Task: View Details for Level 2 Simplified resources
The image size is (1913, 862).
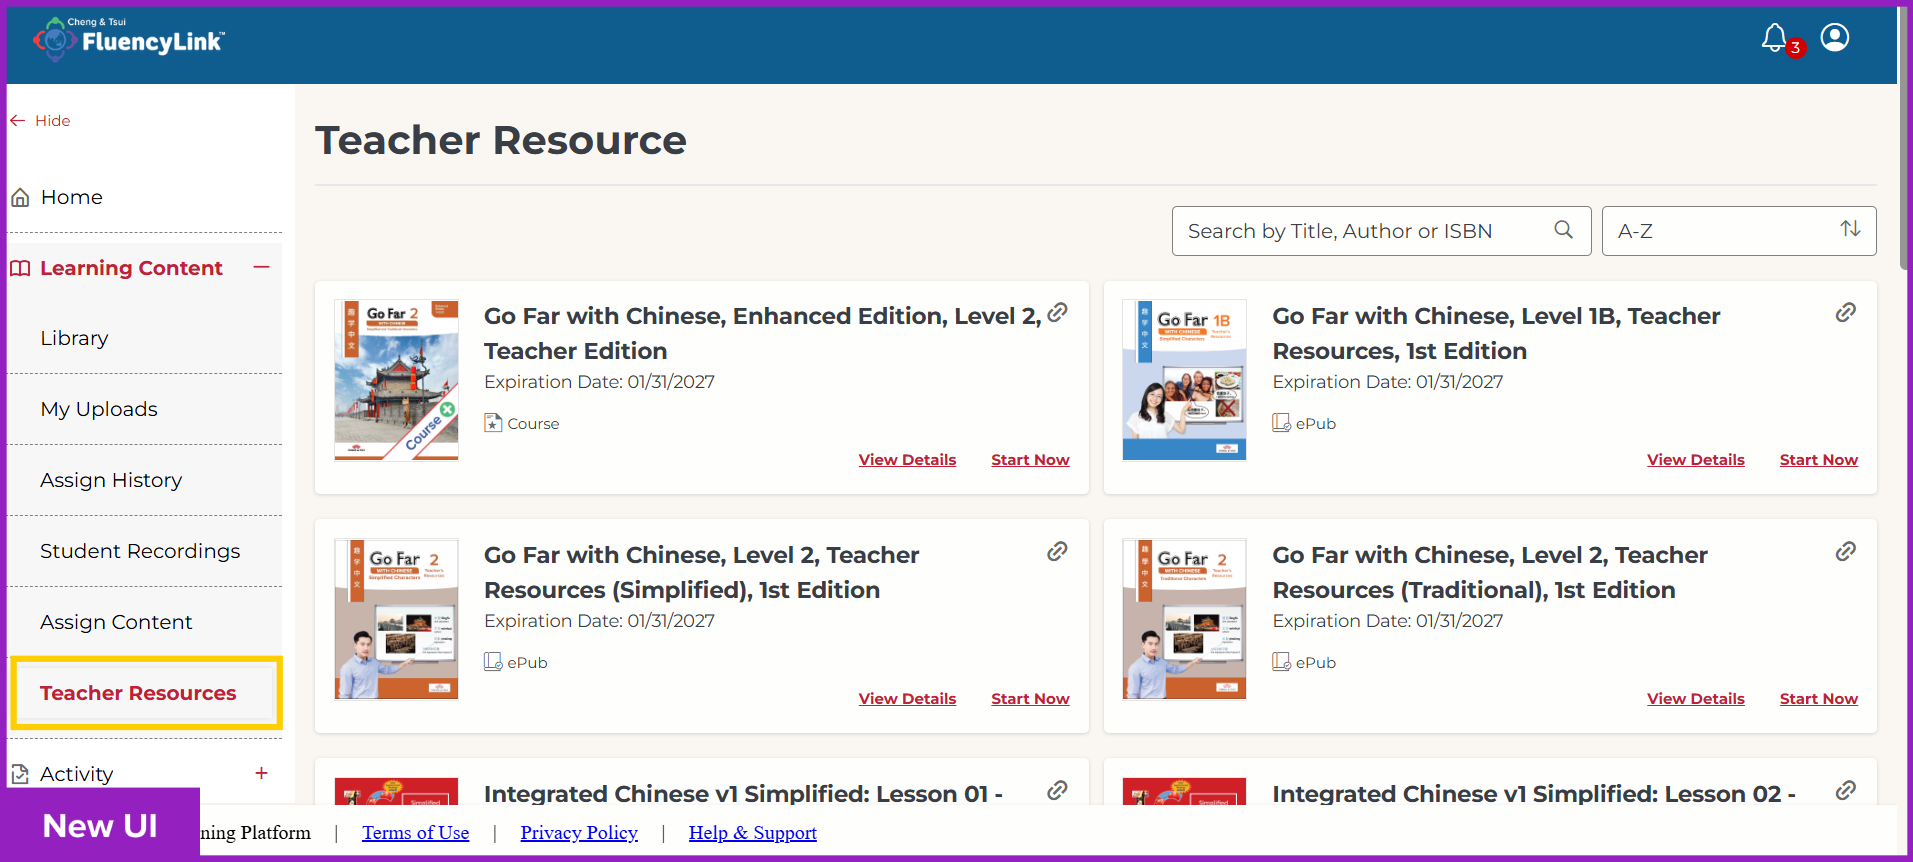Action: pyautogui.click(x=907, y=699)
